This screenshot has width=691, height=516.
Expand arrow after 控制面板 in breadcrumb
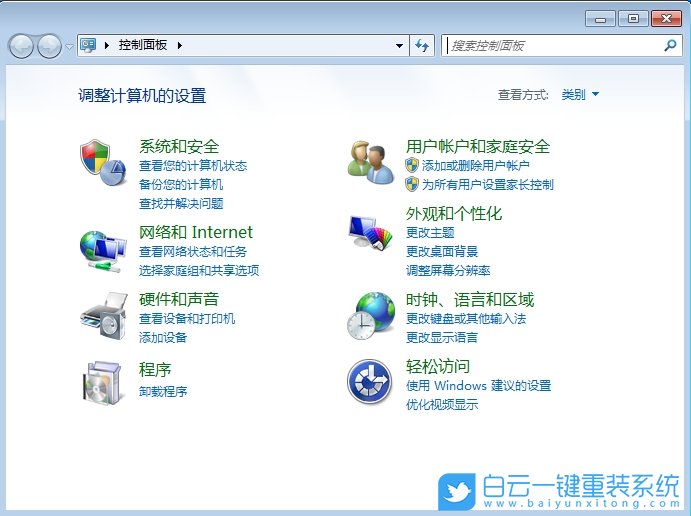(180, 45)
